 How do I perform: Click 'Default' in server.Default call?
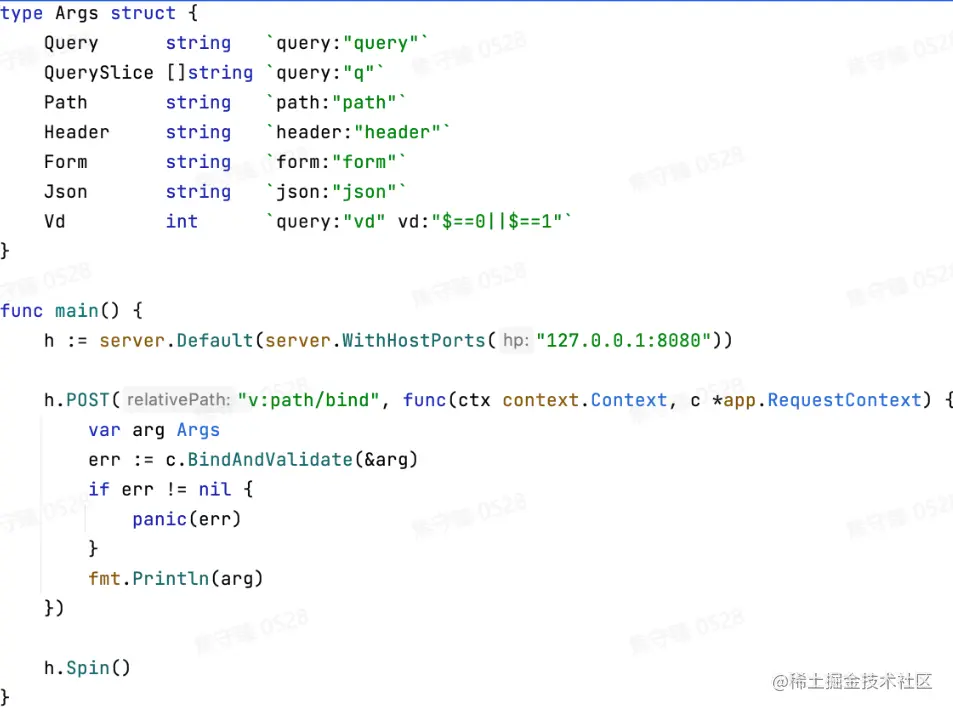point(215,340)
